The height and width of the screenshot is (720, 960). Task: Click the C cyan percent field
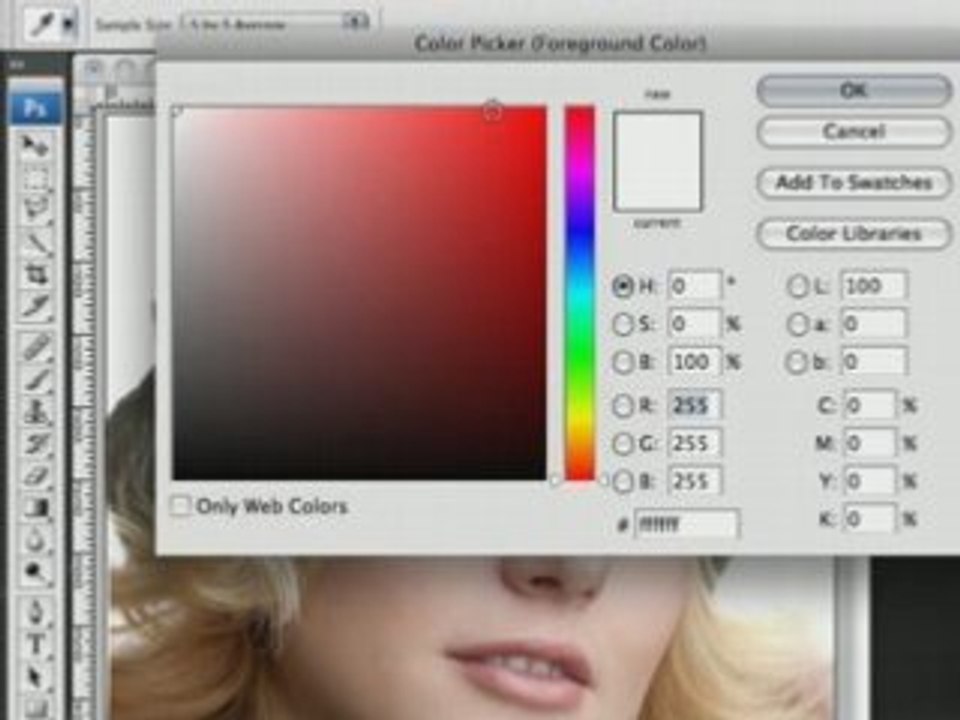[x=869, y=405]
